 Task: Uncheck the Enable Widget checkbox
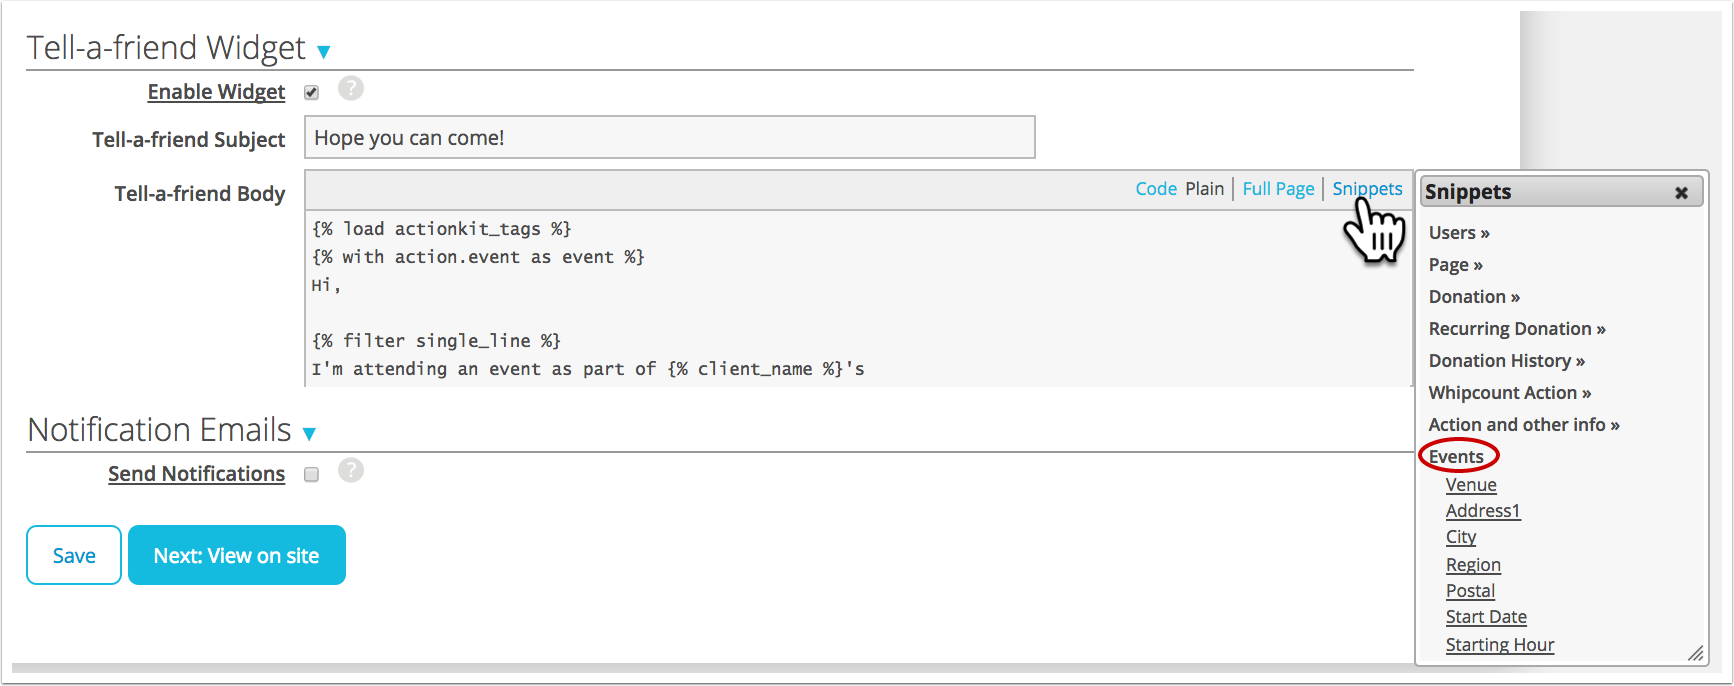click(x=312, y=93)
